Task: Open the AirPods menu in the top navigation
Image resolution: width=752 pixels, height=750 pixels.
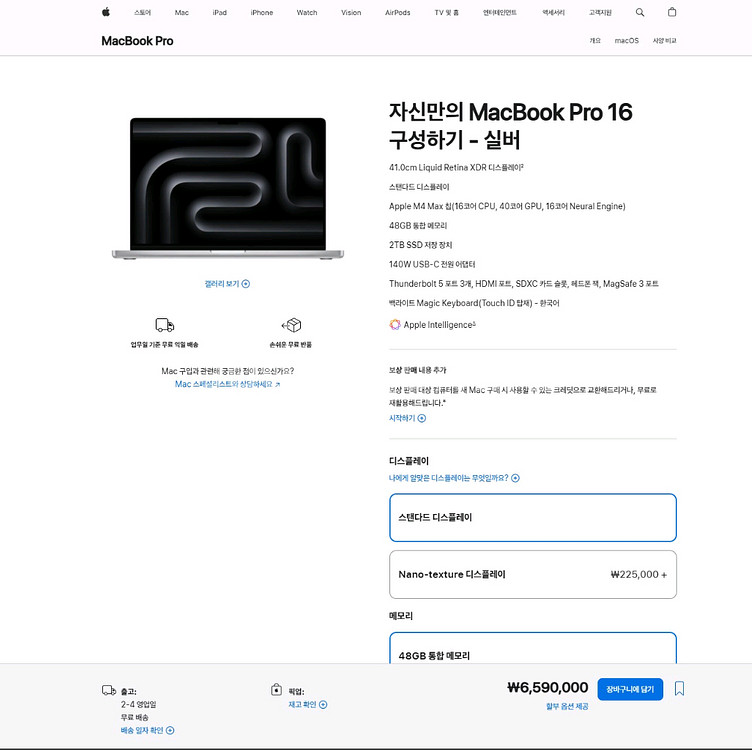Action: 397,12
